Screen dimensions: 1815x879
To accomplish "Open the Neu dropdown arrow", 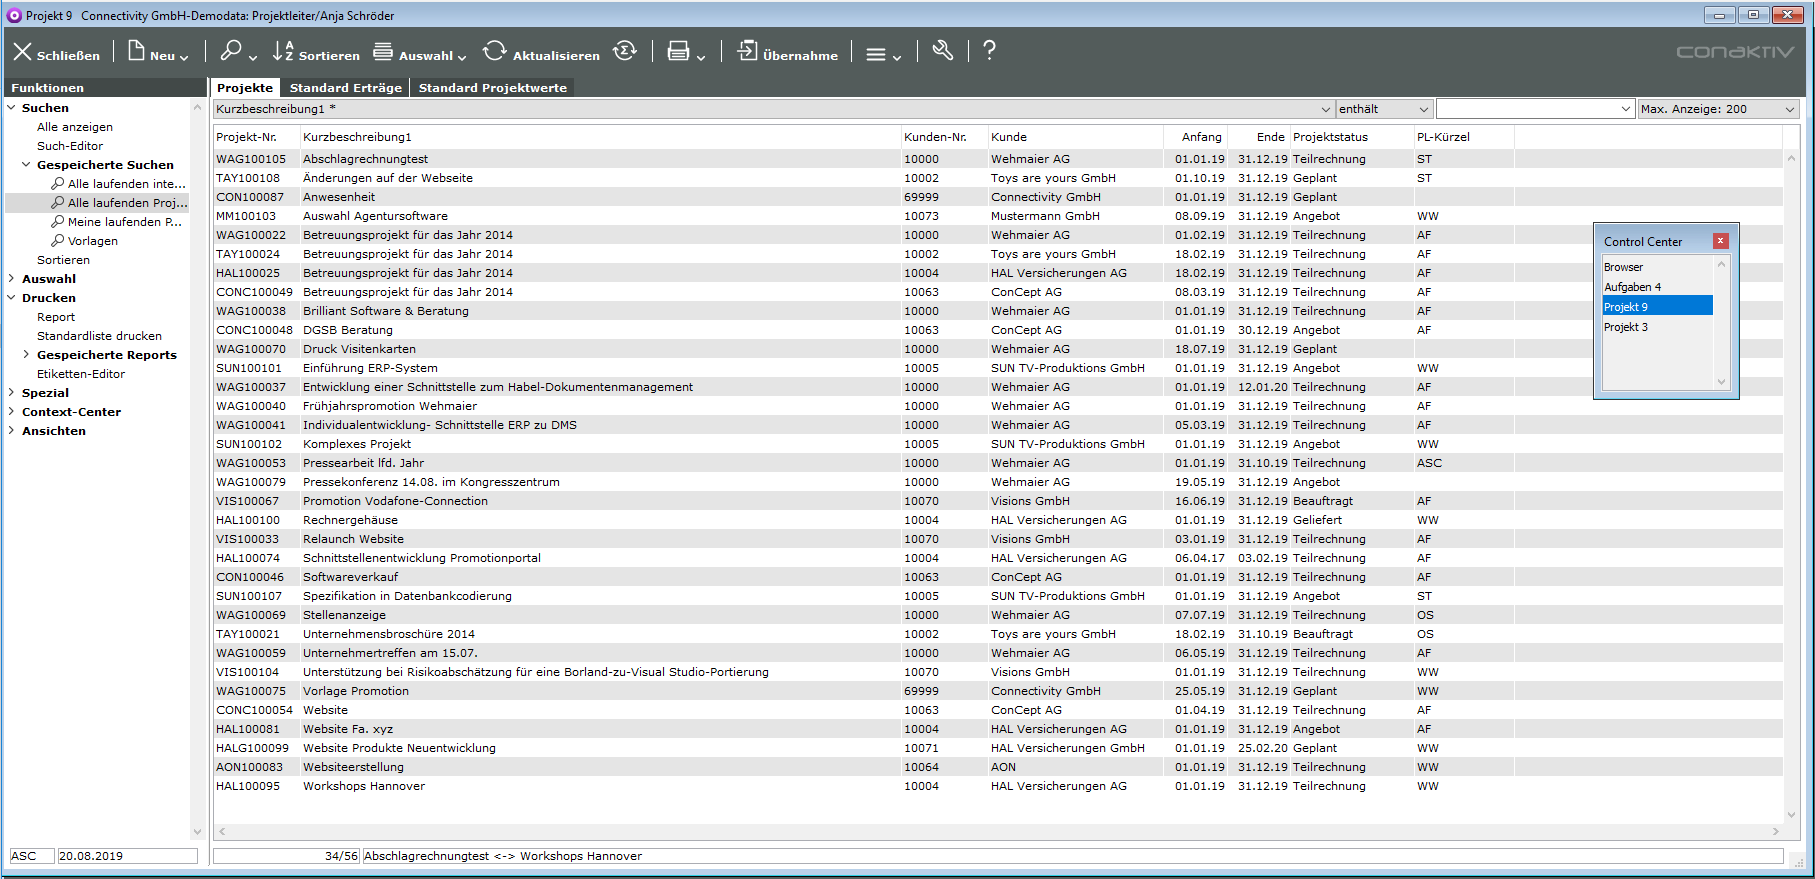I will (184, 57).
